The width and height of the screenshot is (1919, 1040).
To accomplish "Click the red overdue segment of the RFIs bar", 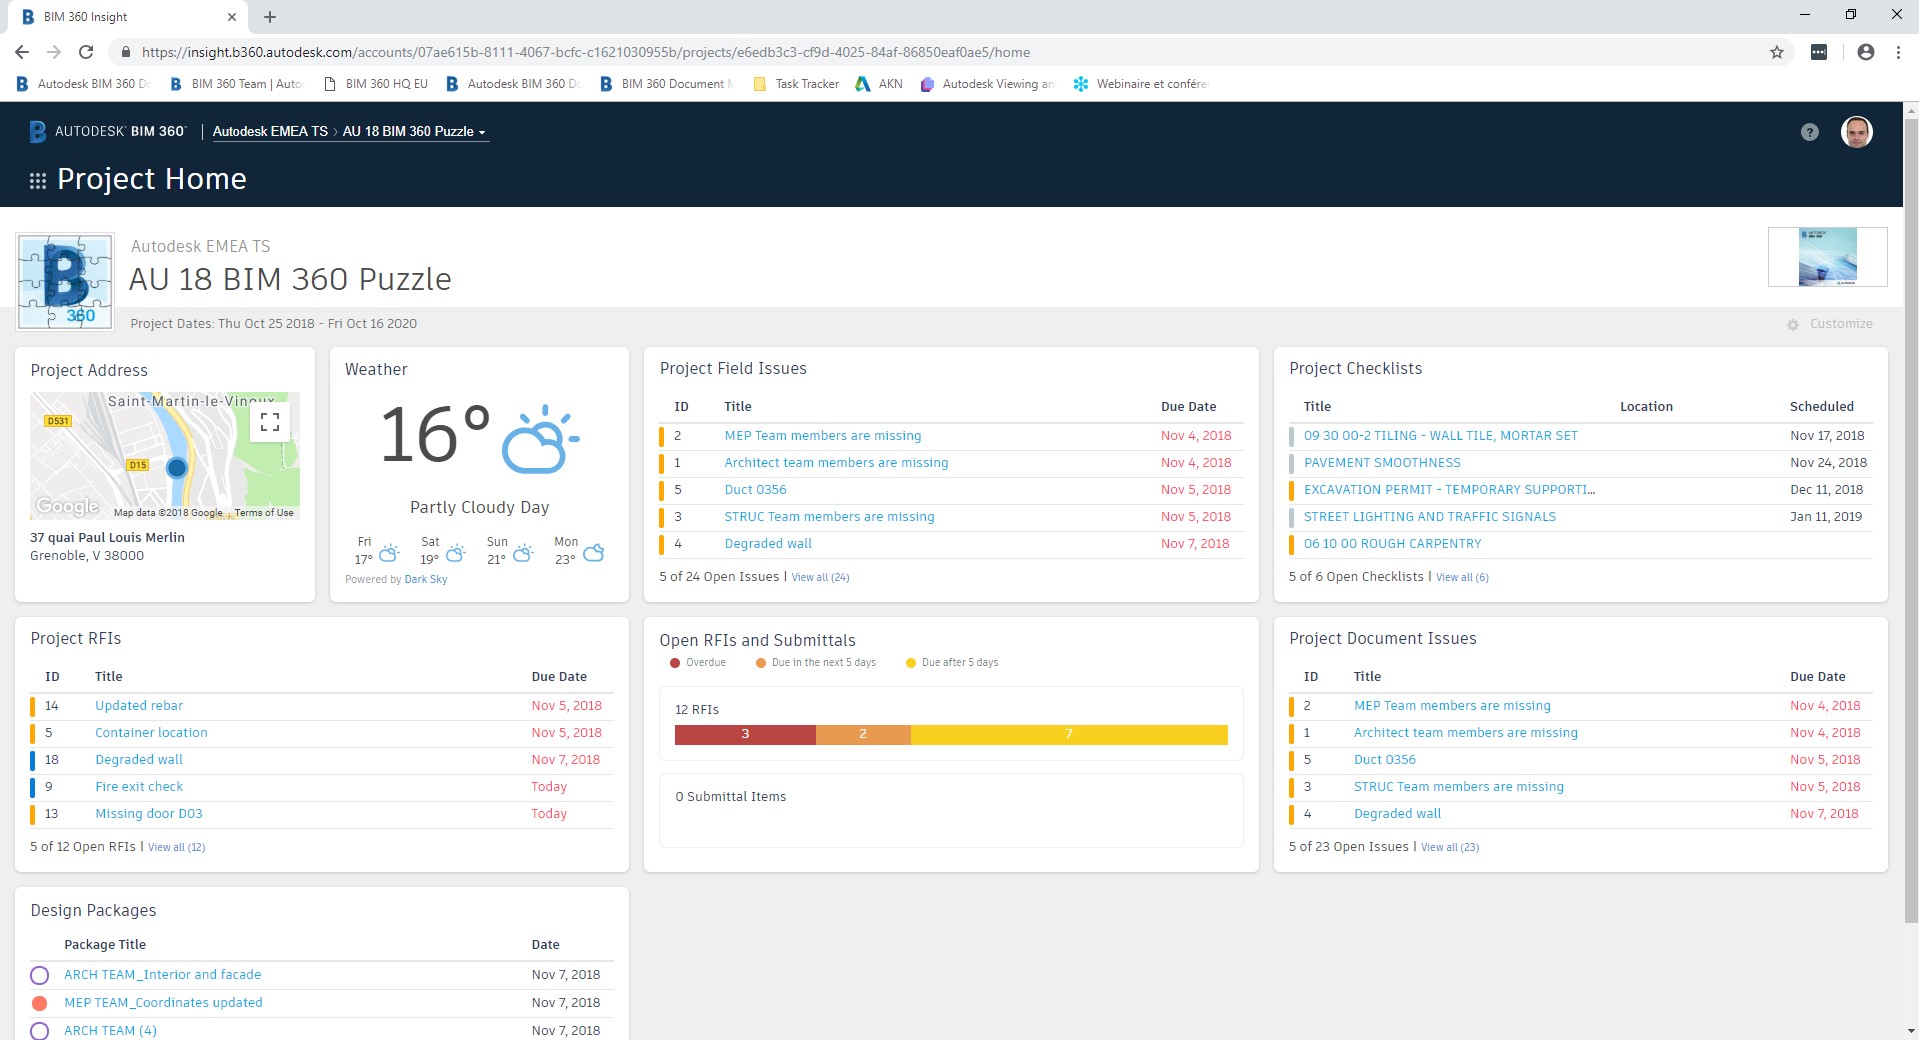I will 744,734.
